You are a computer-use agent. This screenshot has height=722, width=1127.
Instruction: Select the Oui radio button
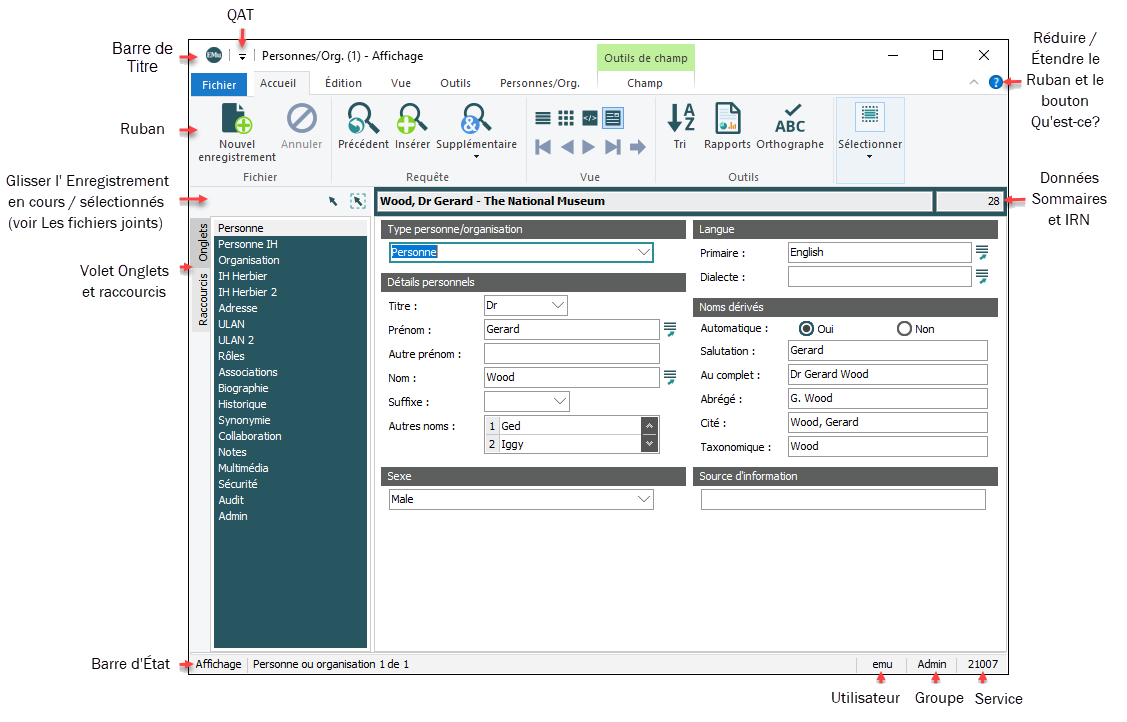(x=807, y=328)
